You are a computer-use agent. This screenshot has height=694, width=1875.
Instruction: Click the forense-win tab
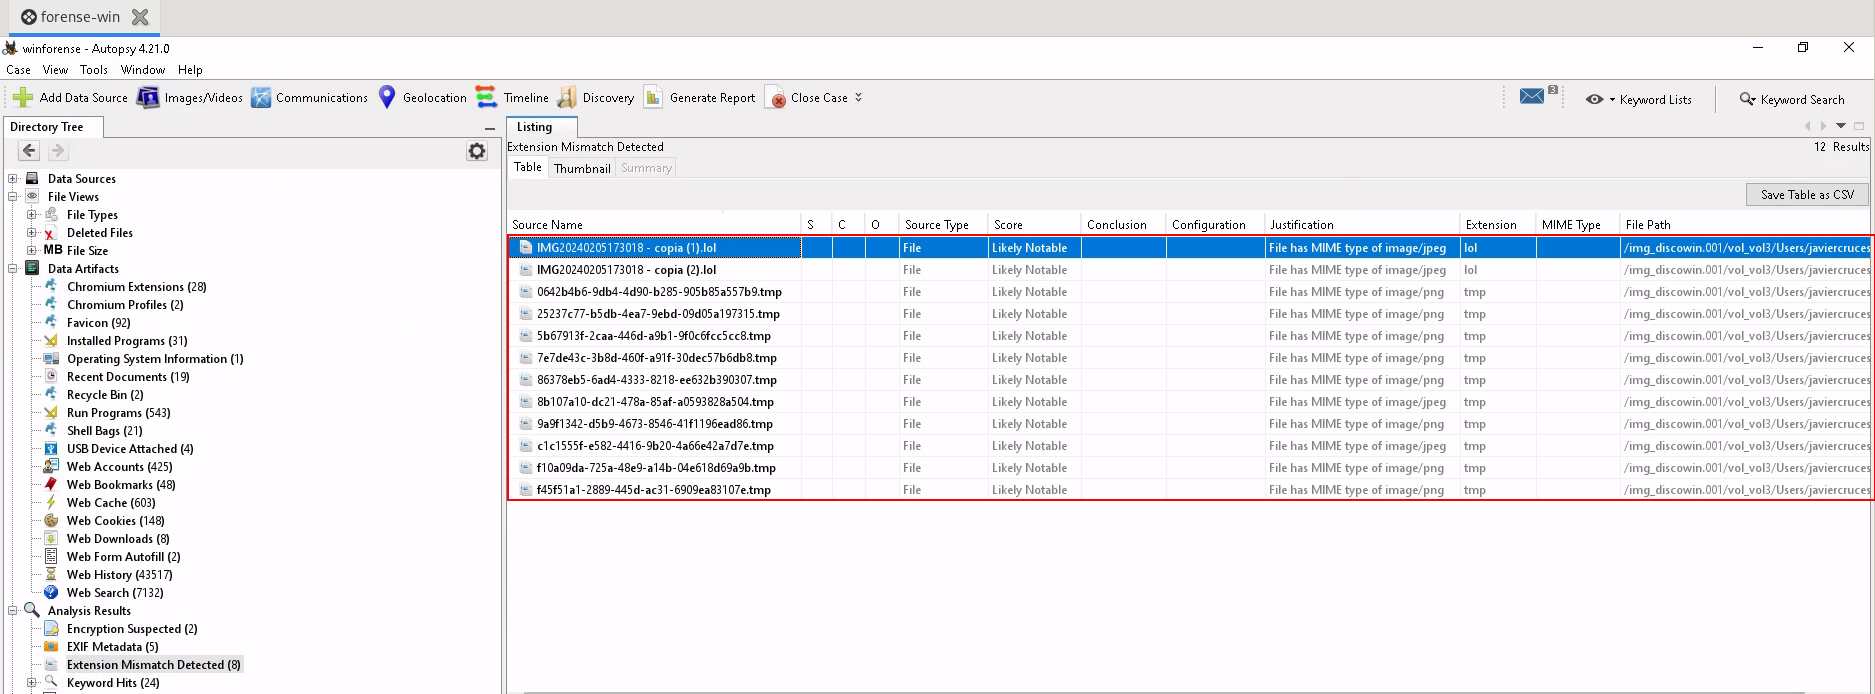82,17
